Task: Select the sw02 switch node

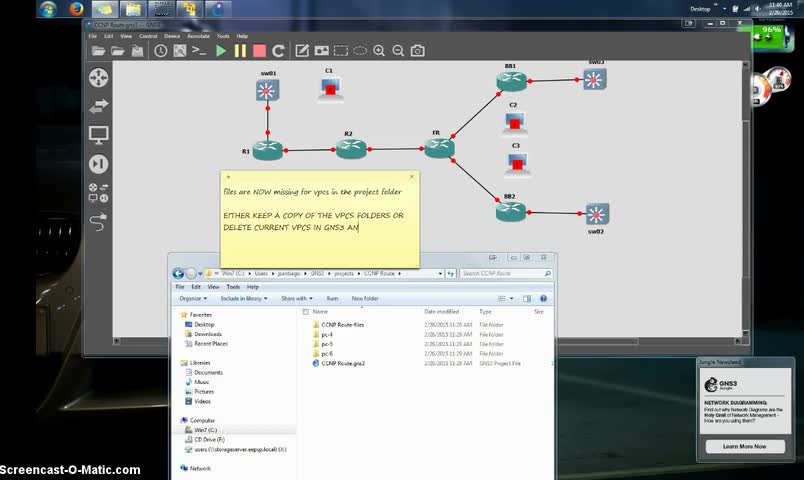Action: click(x=597, y=214)
